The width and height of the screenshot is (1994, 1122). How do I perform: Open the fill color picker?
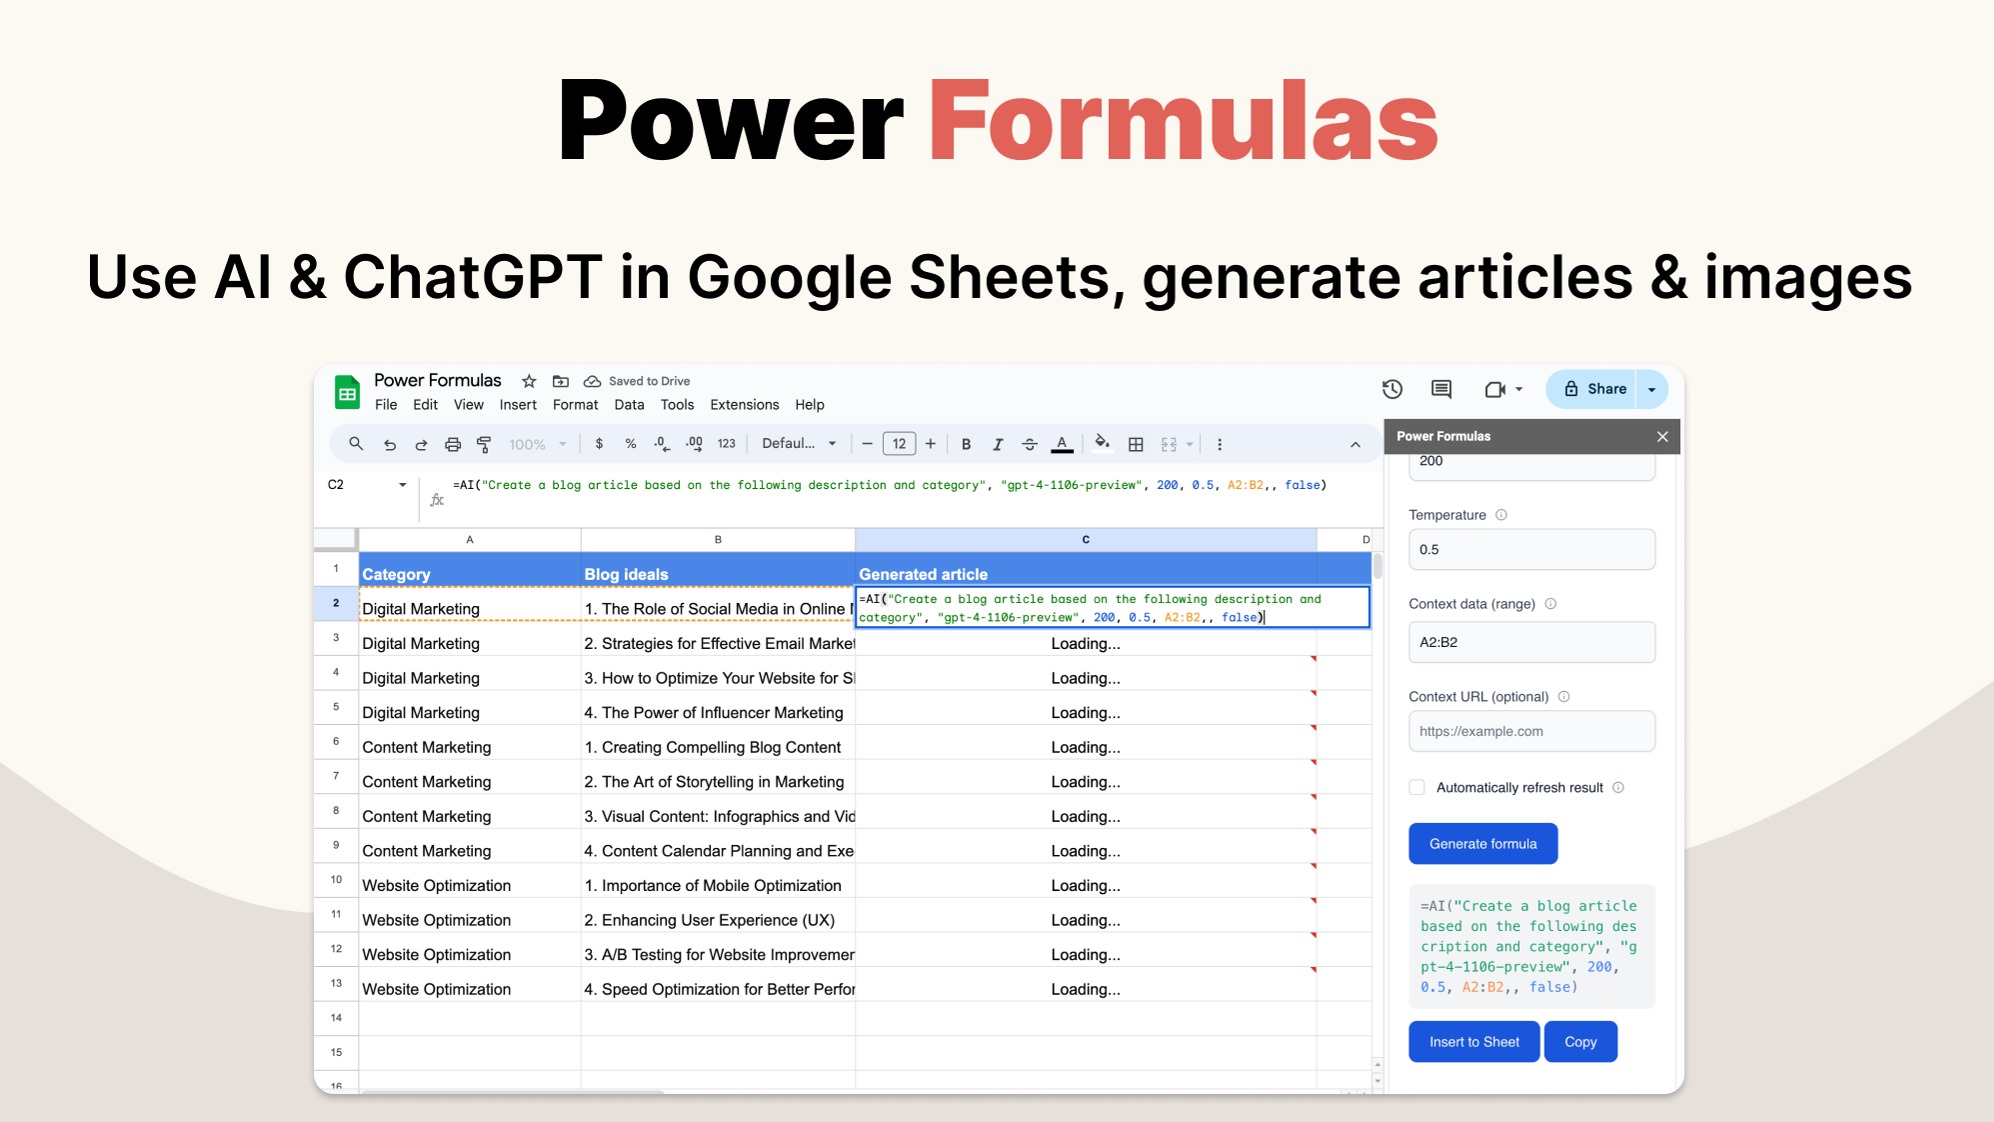pos(1102,444)
